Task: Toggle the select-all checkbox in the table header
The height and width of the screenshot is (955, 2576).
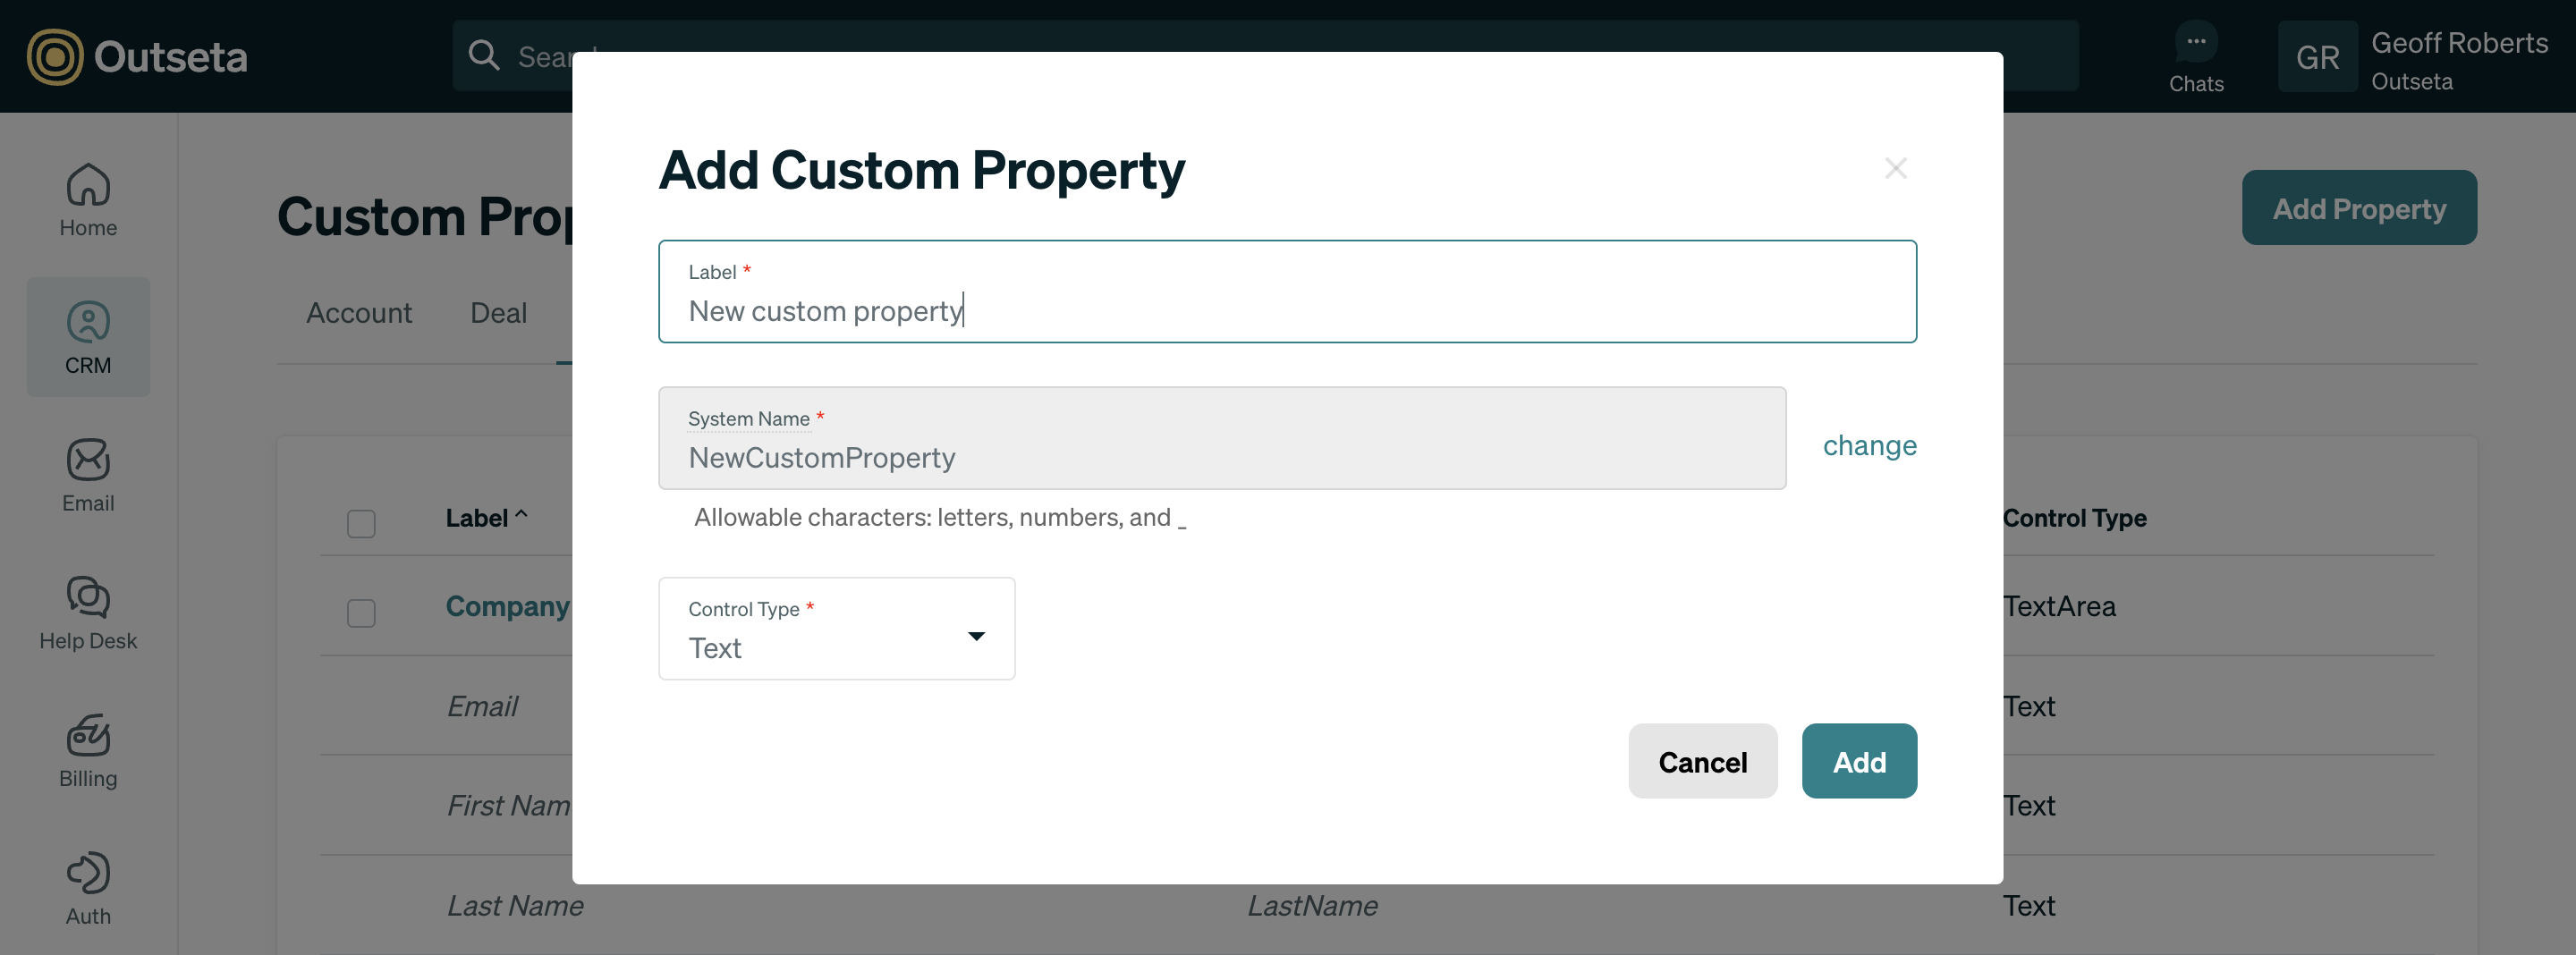Action: 361,523
